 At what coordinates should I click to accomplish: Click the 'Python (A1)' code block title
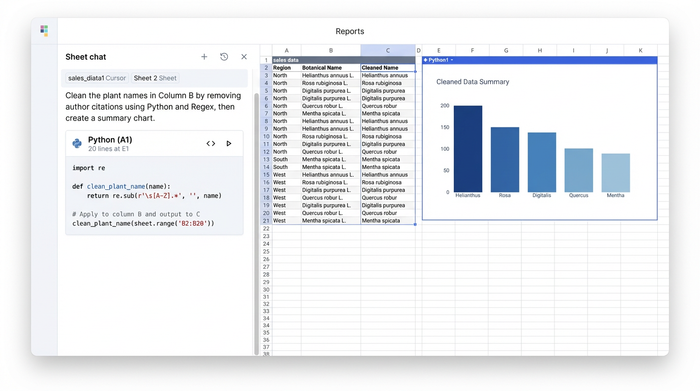pyautogui.click(x=110, y=140)
